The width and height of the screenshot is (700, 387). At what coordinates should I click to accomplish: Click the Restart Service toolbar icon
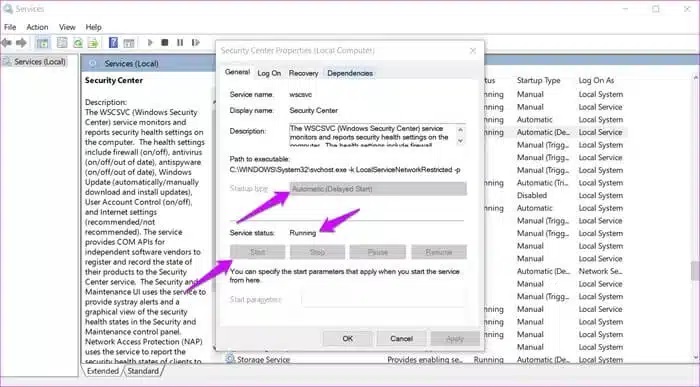tap(196, 42)
